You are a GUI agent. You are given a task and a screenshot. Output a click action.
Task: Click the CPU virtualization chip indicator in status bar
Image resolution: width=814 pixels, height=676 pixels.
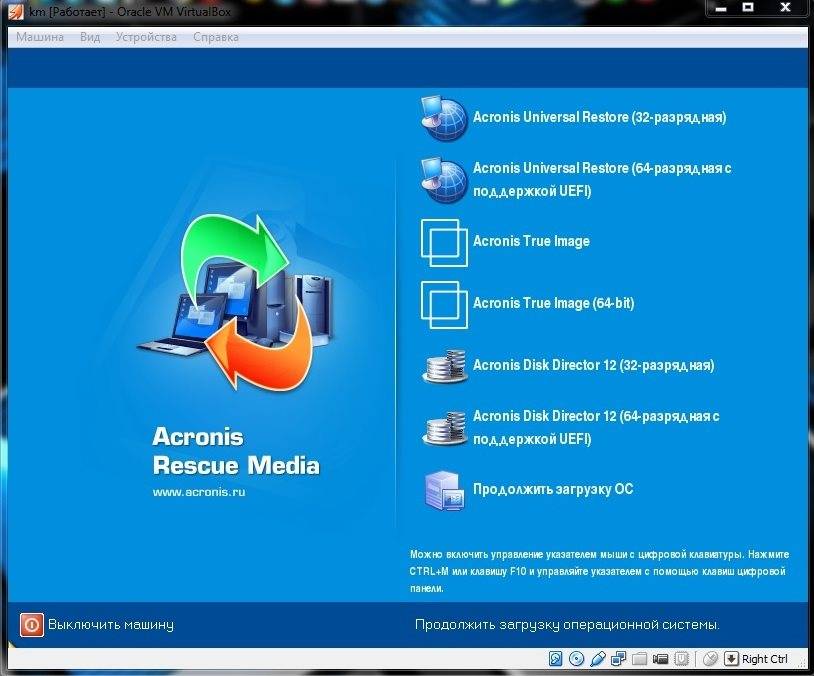pyautogui.click(x=682, y=659)
